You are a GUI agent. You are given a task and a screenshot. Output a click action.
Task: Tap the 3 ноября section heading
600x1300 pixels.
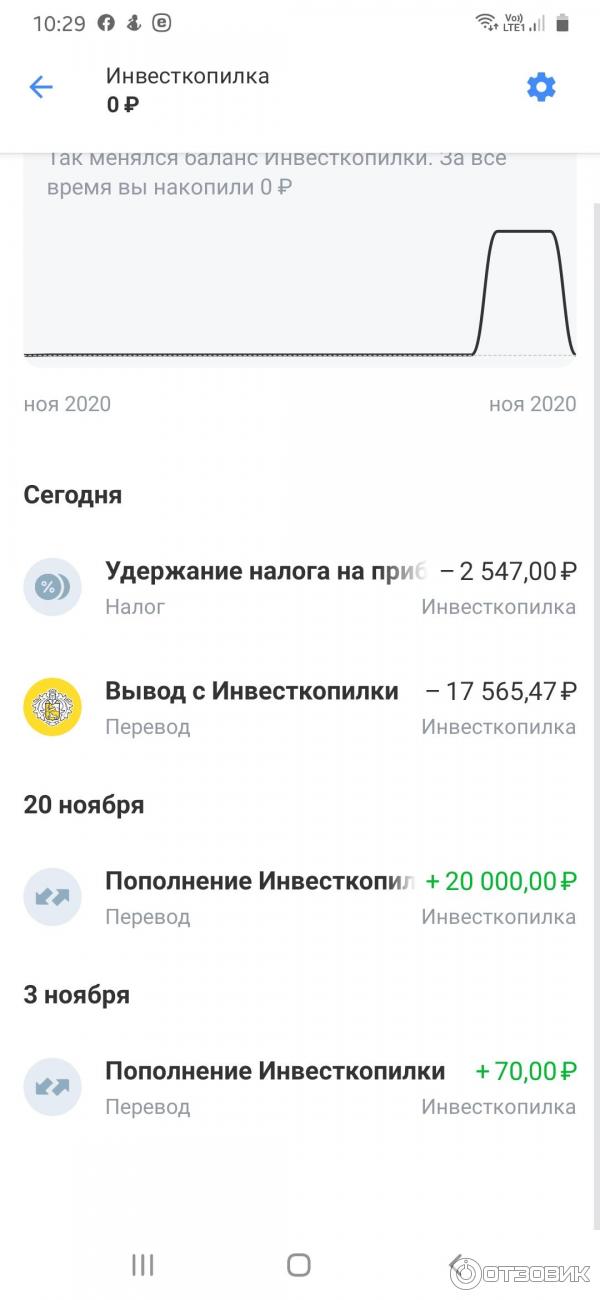click(x=77, y=995)
